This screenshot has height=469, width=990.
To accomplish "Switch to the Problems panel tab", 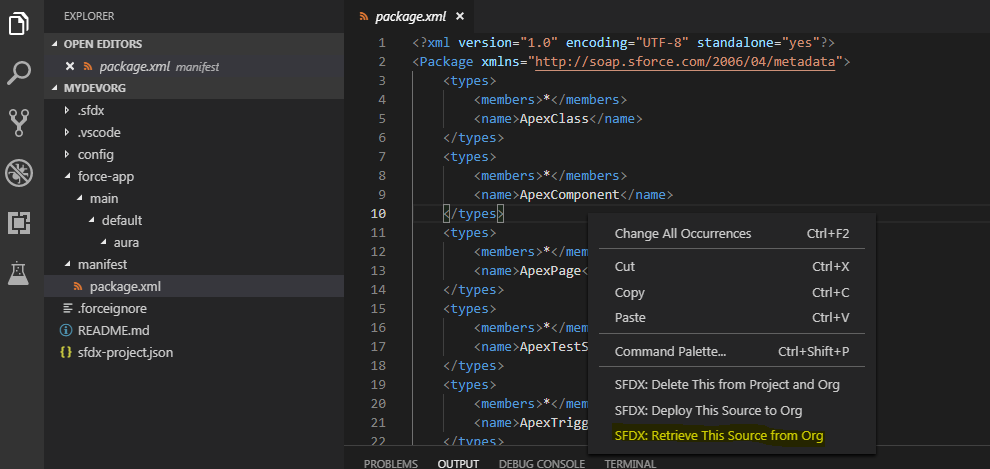I will click(x=390, y=464).
